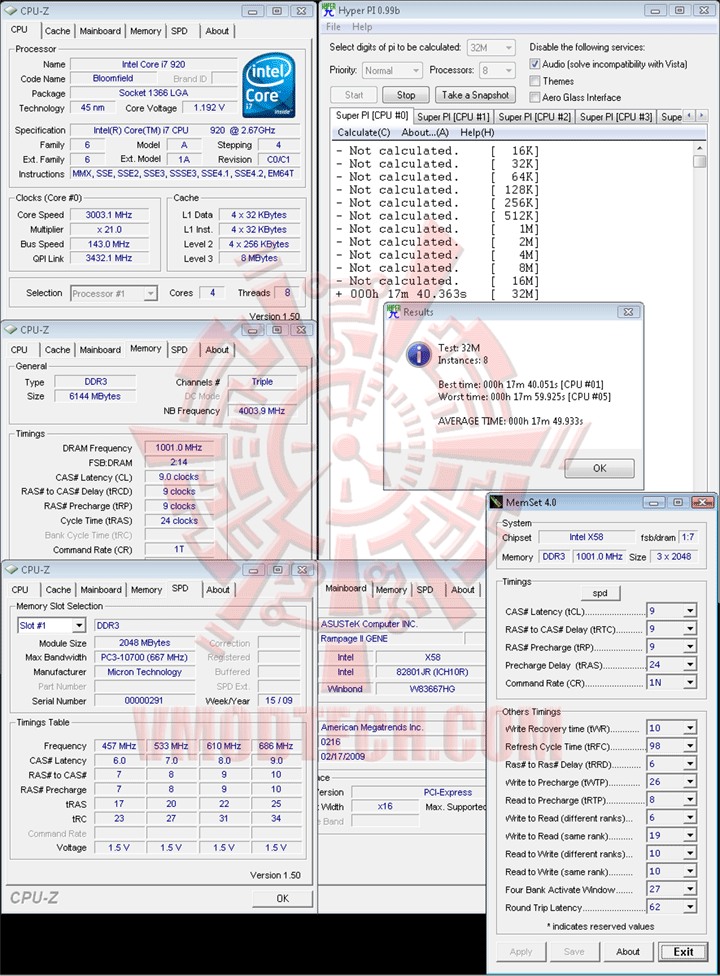Open Cache tab in top CPU-Z window
Viewport: 720px width, 976px height.
click(57, 31)
